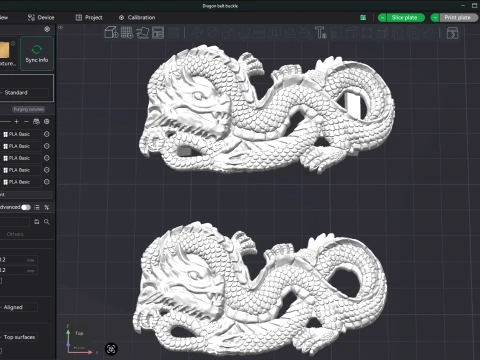Click the AMS filament sync icon
Image resolution: width=480 pixels, height=360 pixels.
point(36,122)
